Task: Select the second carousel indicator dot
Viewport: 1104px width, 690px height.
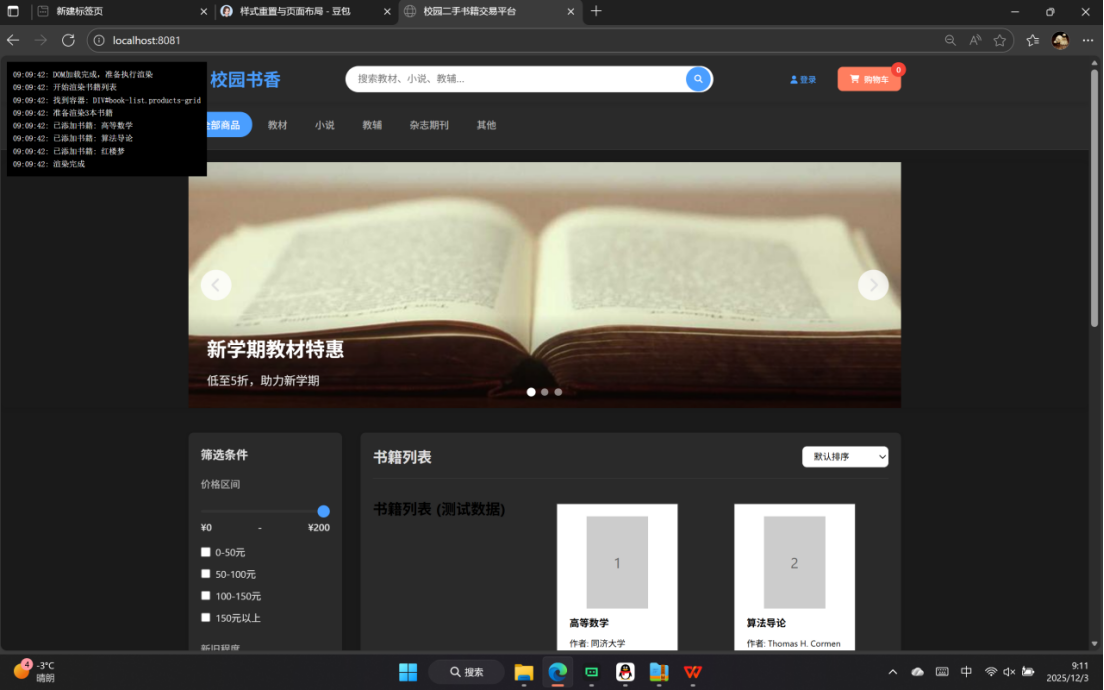Action: point(544,392)
